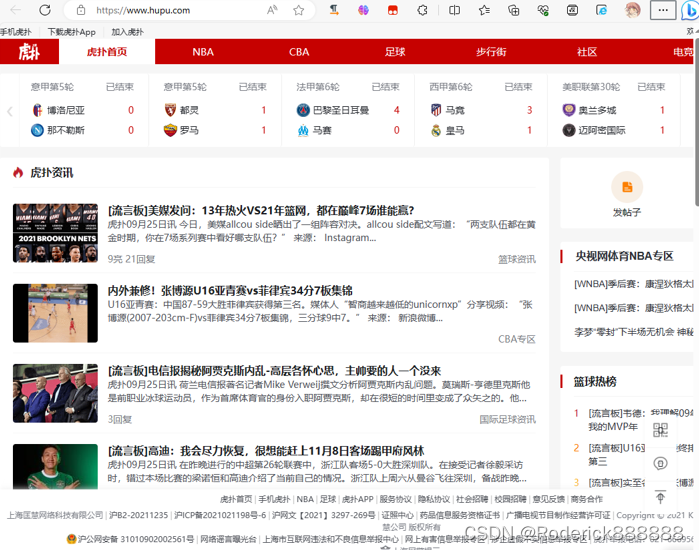This screenshot has height=550, width=699.
Task: Click the 李梦"零封"下半场 sidebar headline
Action: pos(633,332)
